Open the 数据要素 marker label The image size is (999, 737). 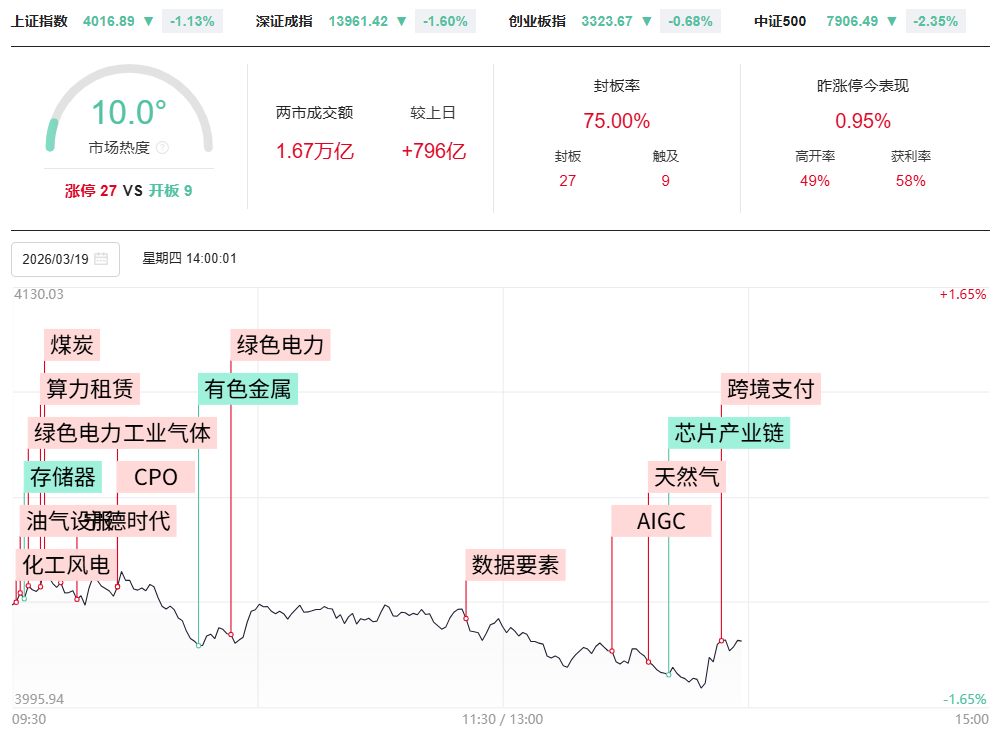pos(516,565)
